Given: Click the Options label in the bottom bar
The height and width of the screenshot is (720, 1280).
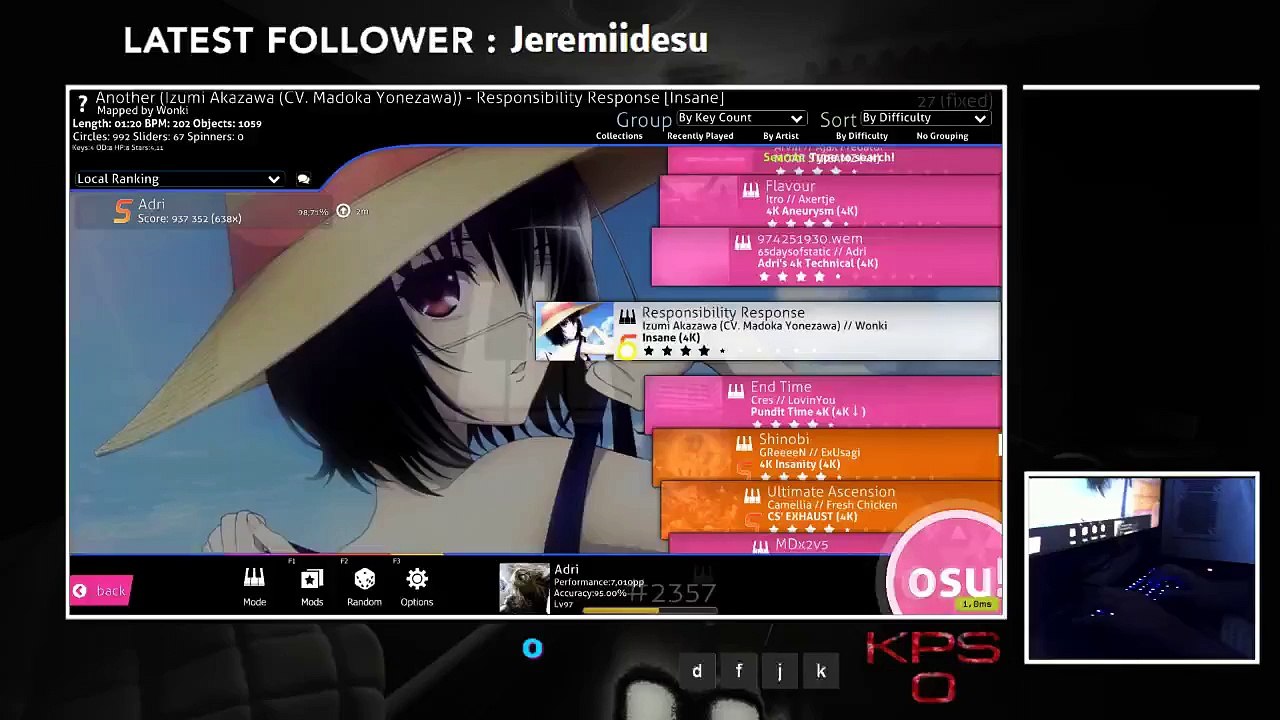Looking at the screenshot, I should pyautogui.click(x=417, y=602).
